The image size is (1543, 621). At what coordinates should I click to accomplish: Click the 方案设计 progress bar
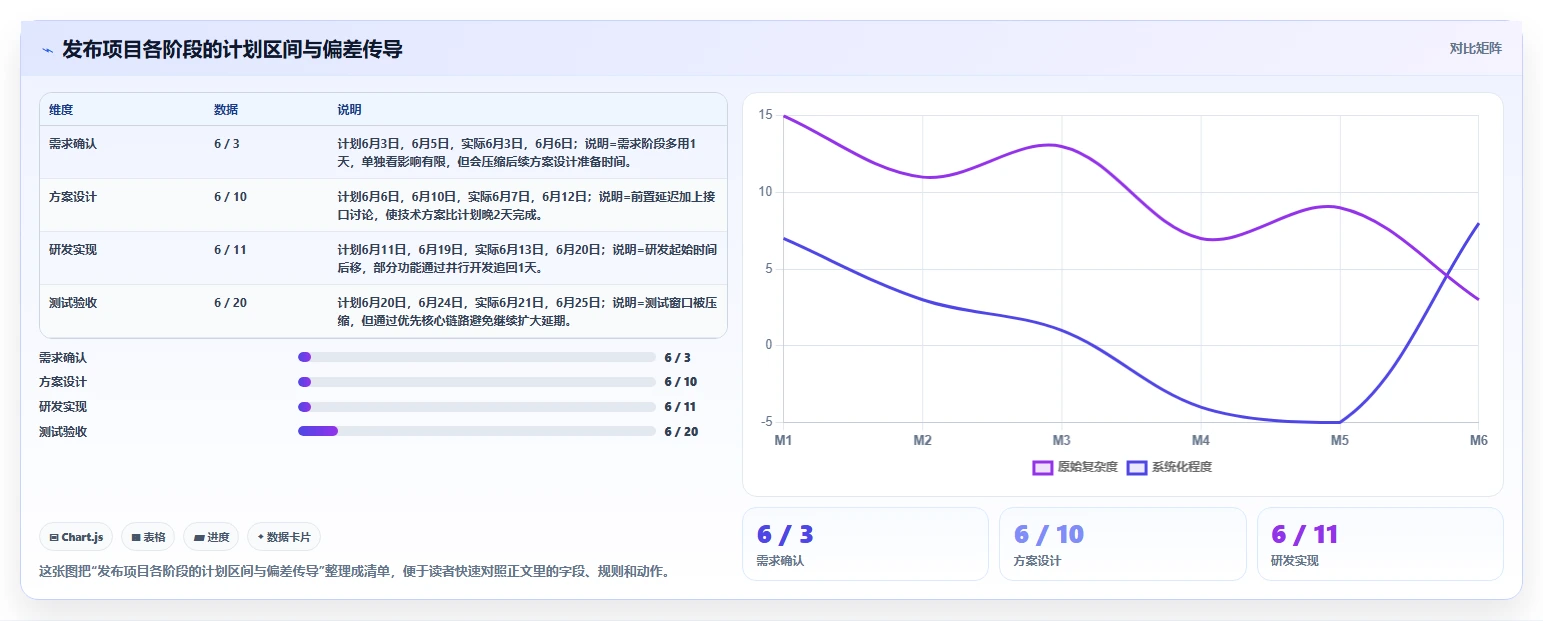pyautogui.click(x=477, y=382)
